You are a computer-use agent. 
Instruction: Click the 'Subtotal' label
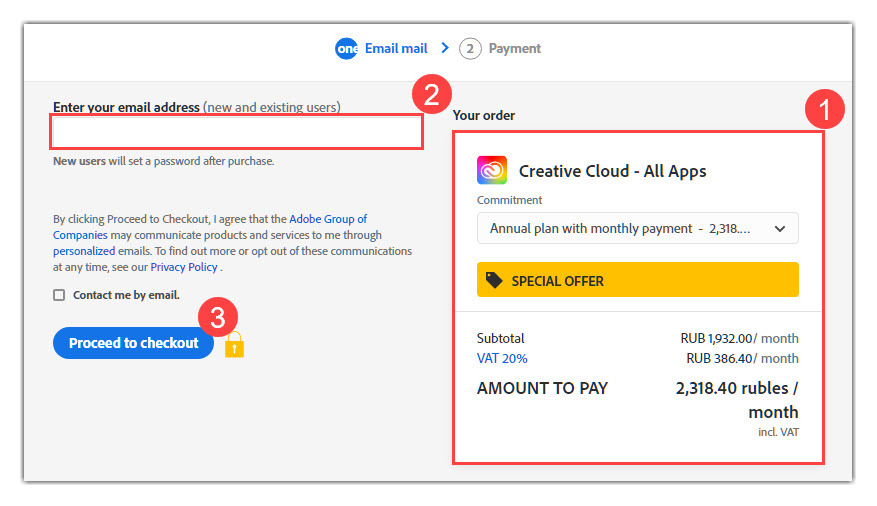[x=500, y=338]
